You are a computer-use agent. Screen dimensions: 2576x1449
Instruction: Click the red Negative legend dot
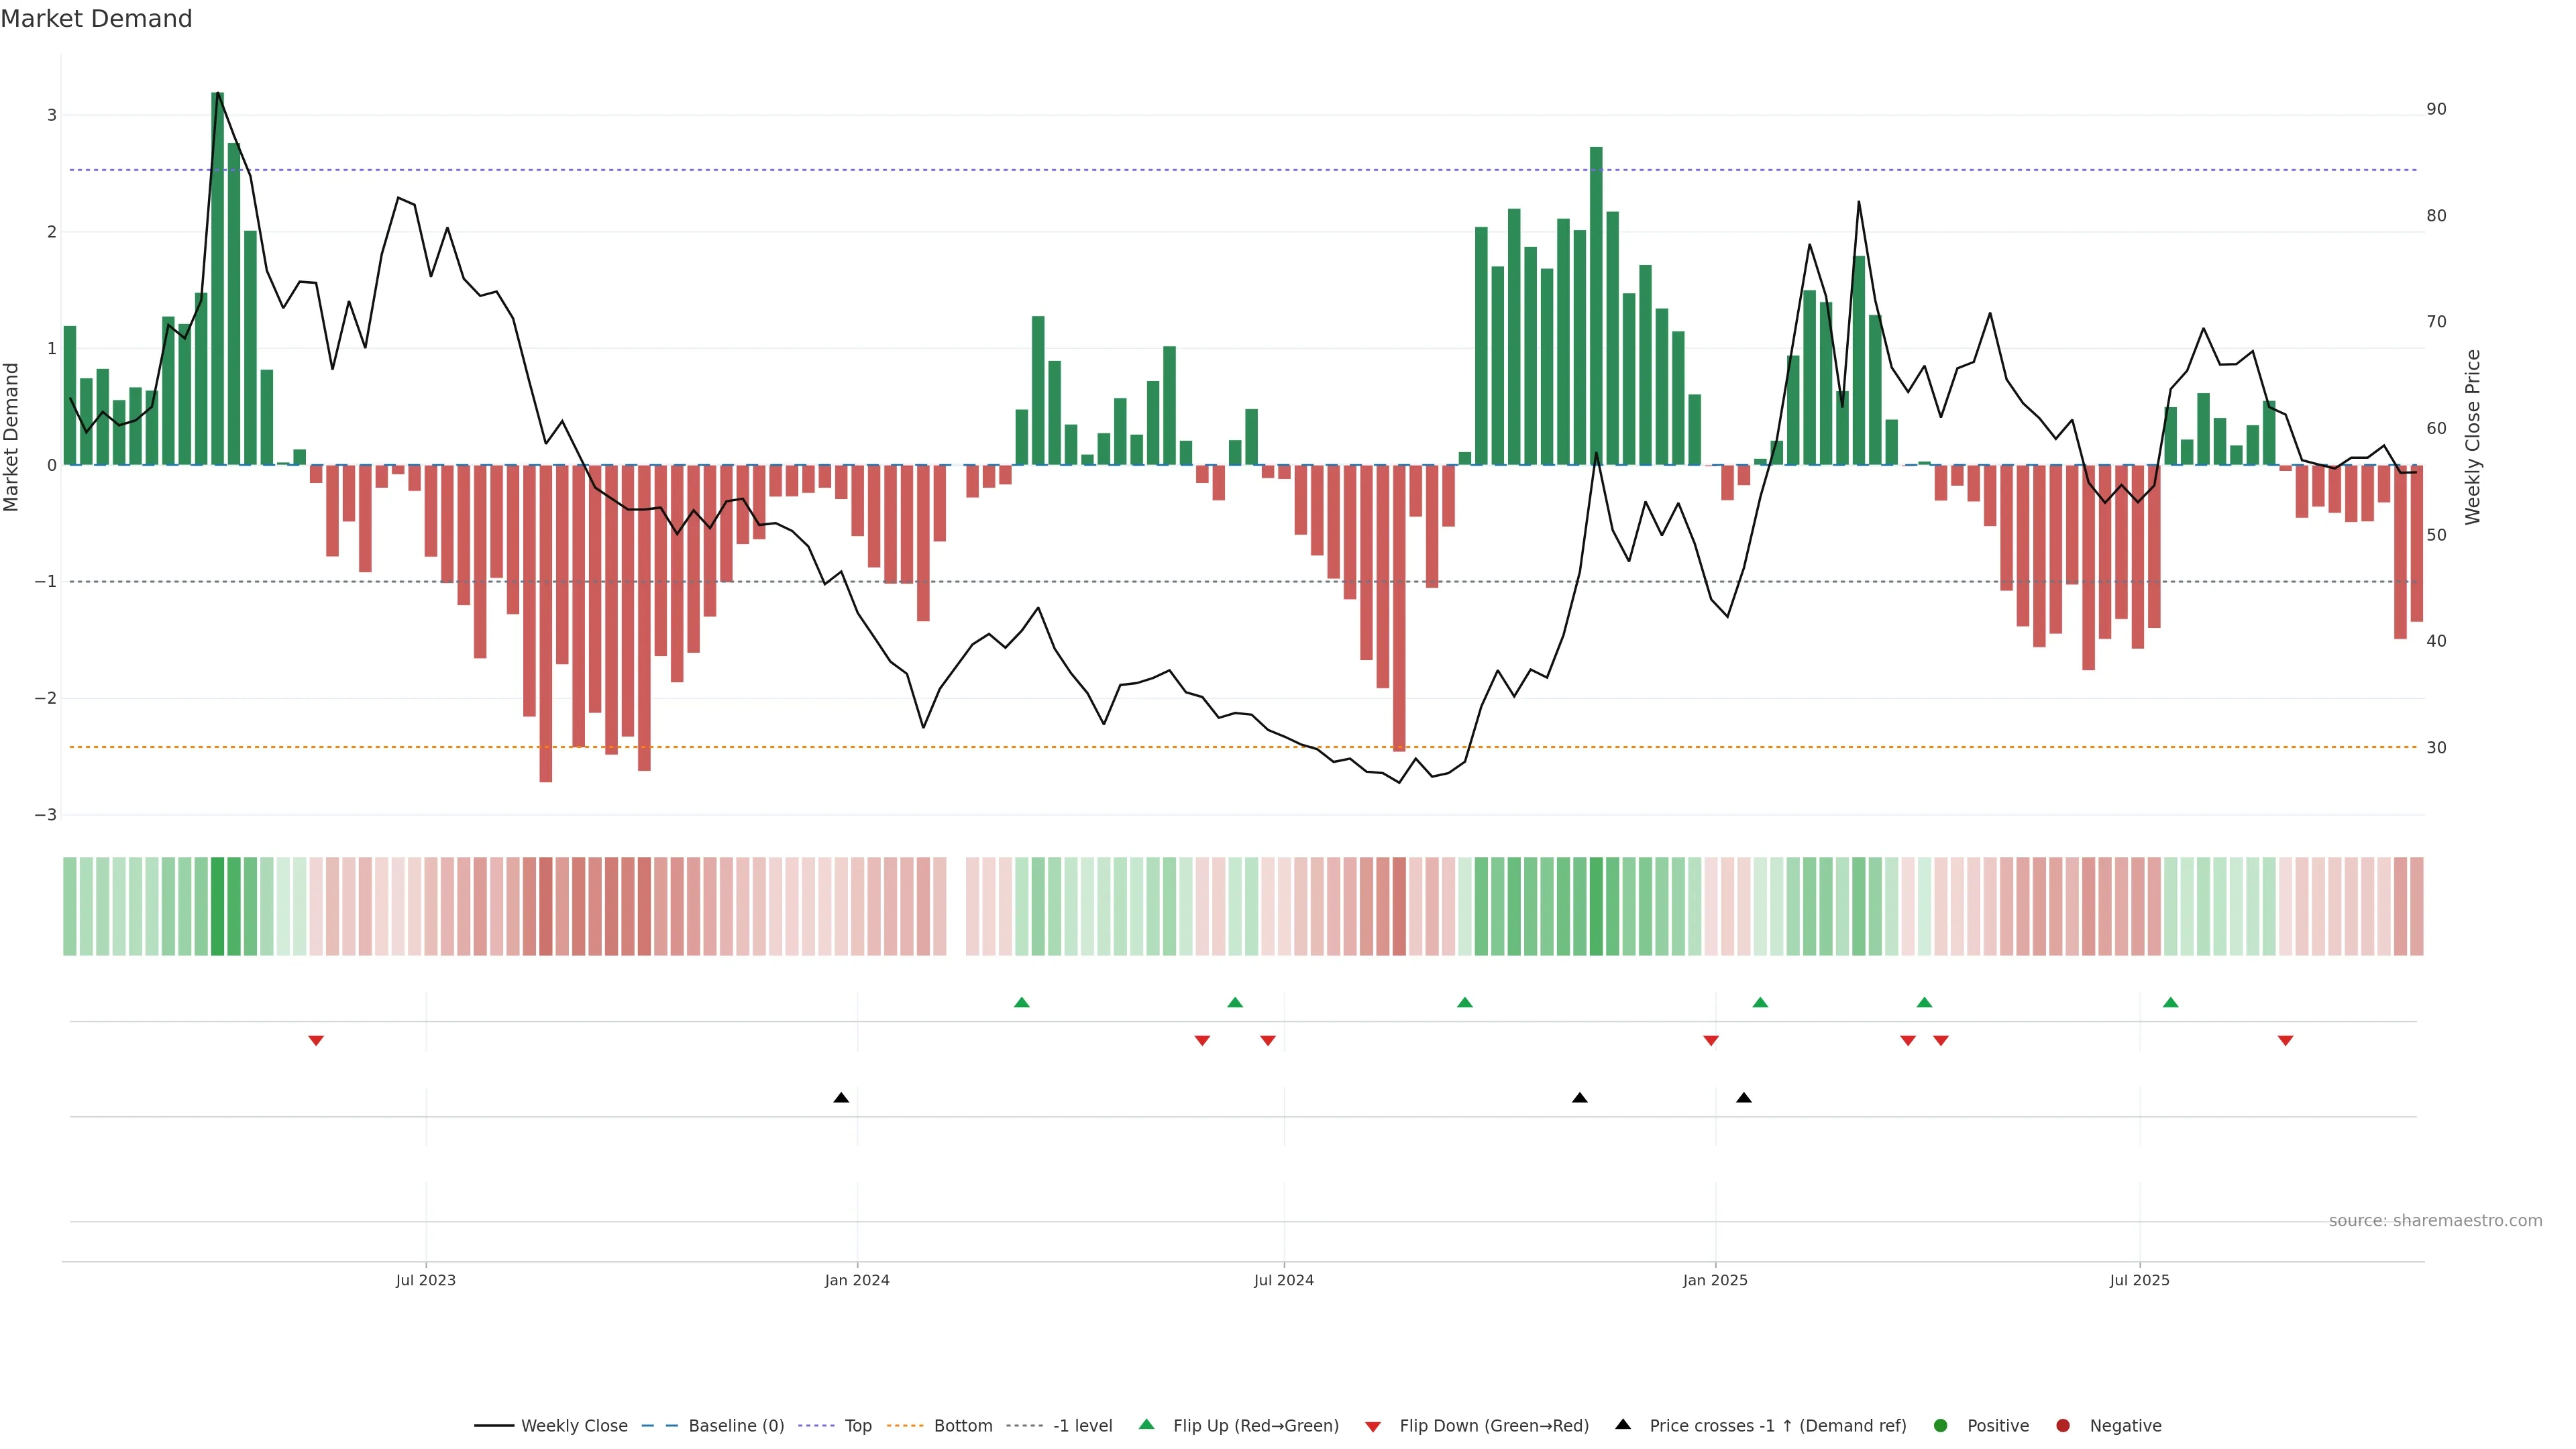click(x=2062, y=1426)
